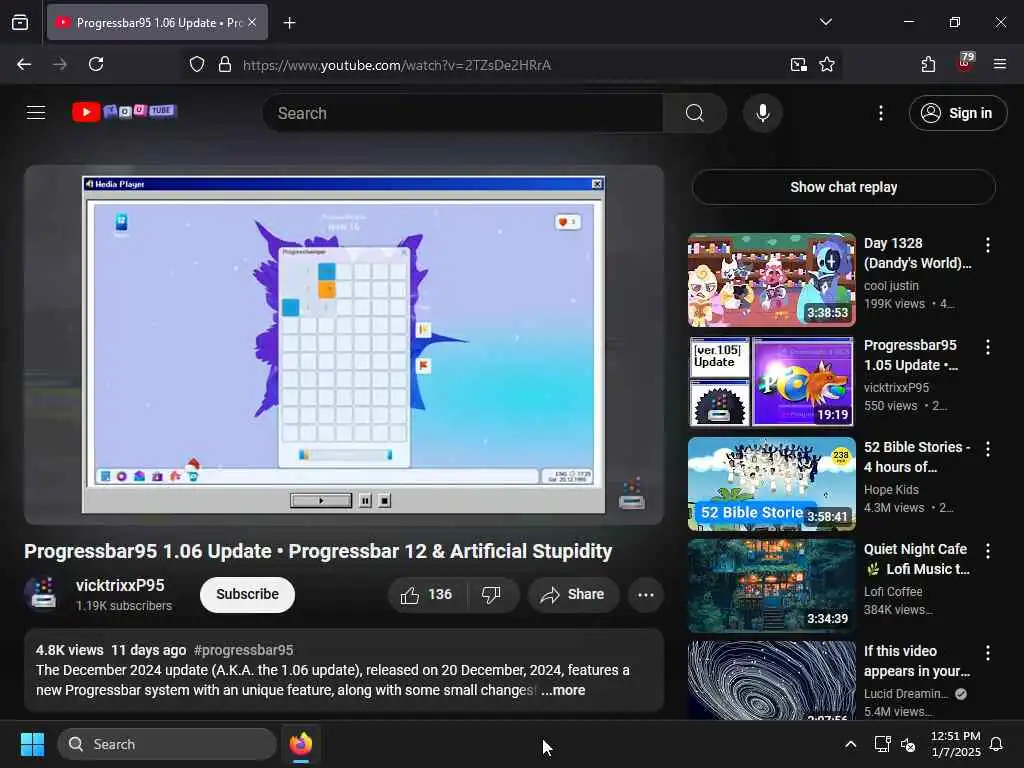Dislike the video with thumbs down
This screenshot has height=768, width=1024.
click(x=491, y=594)
